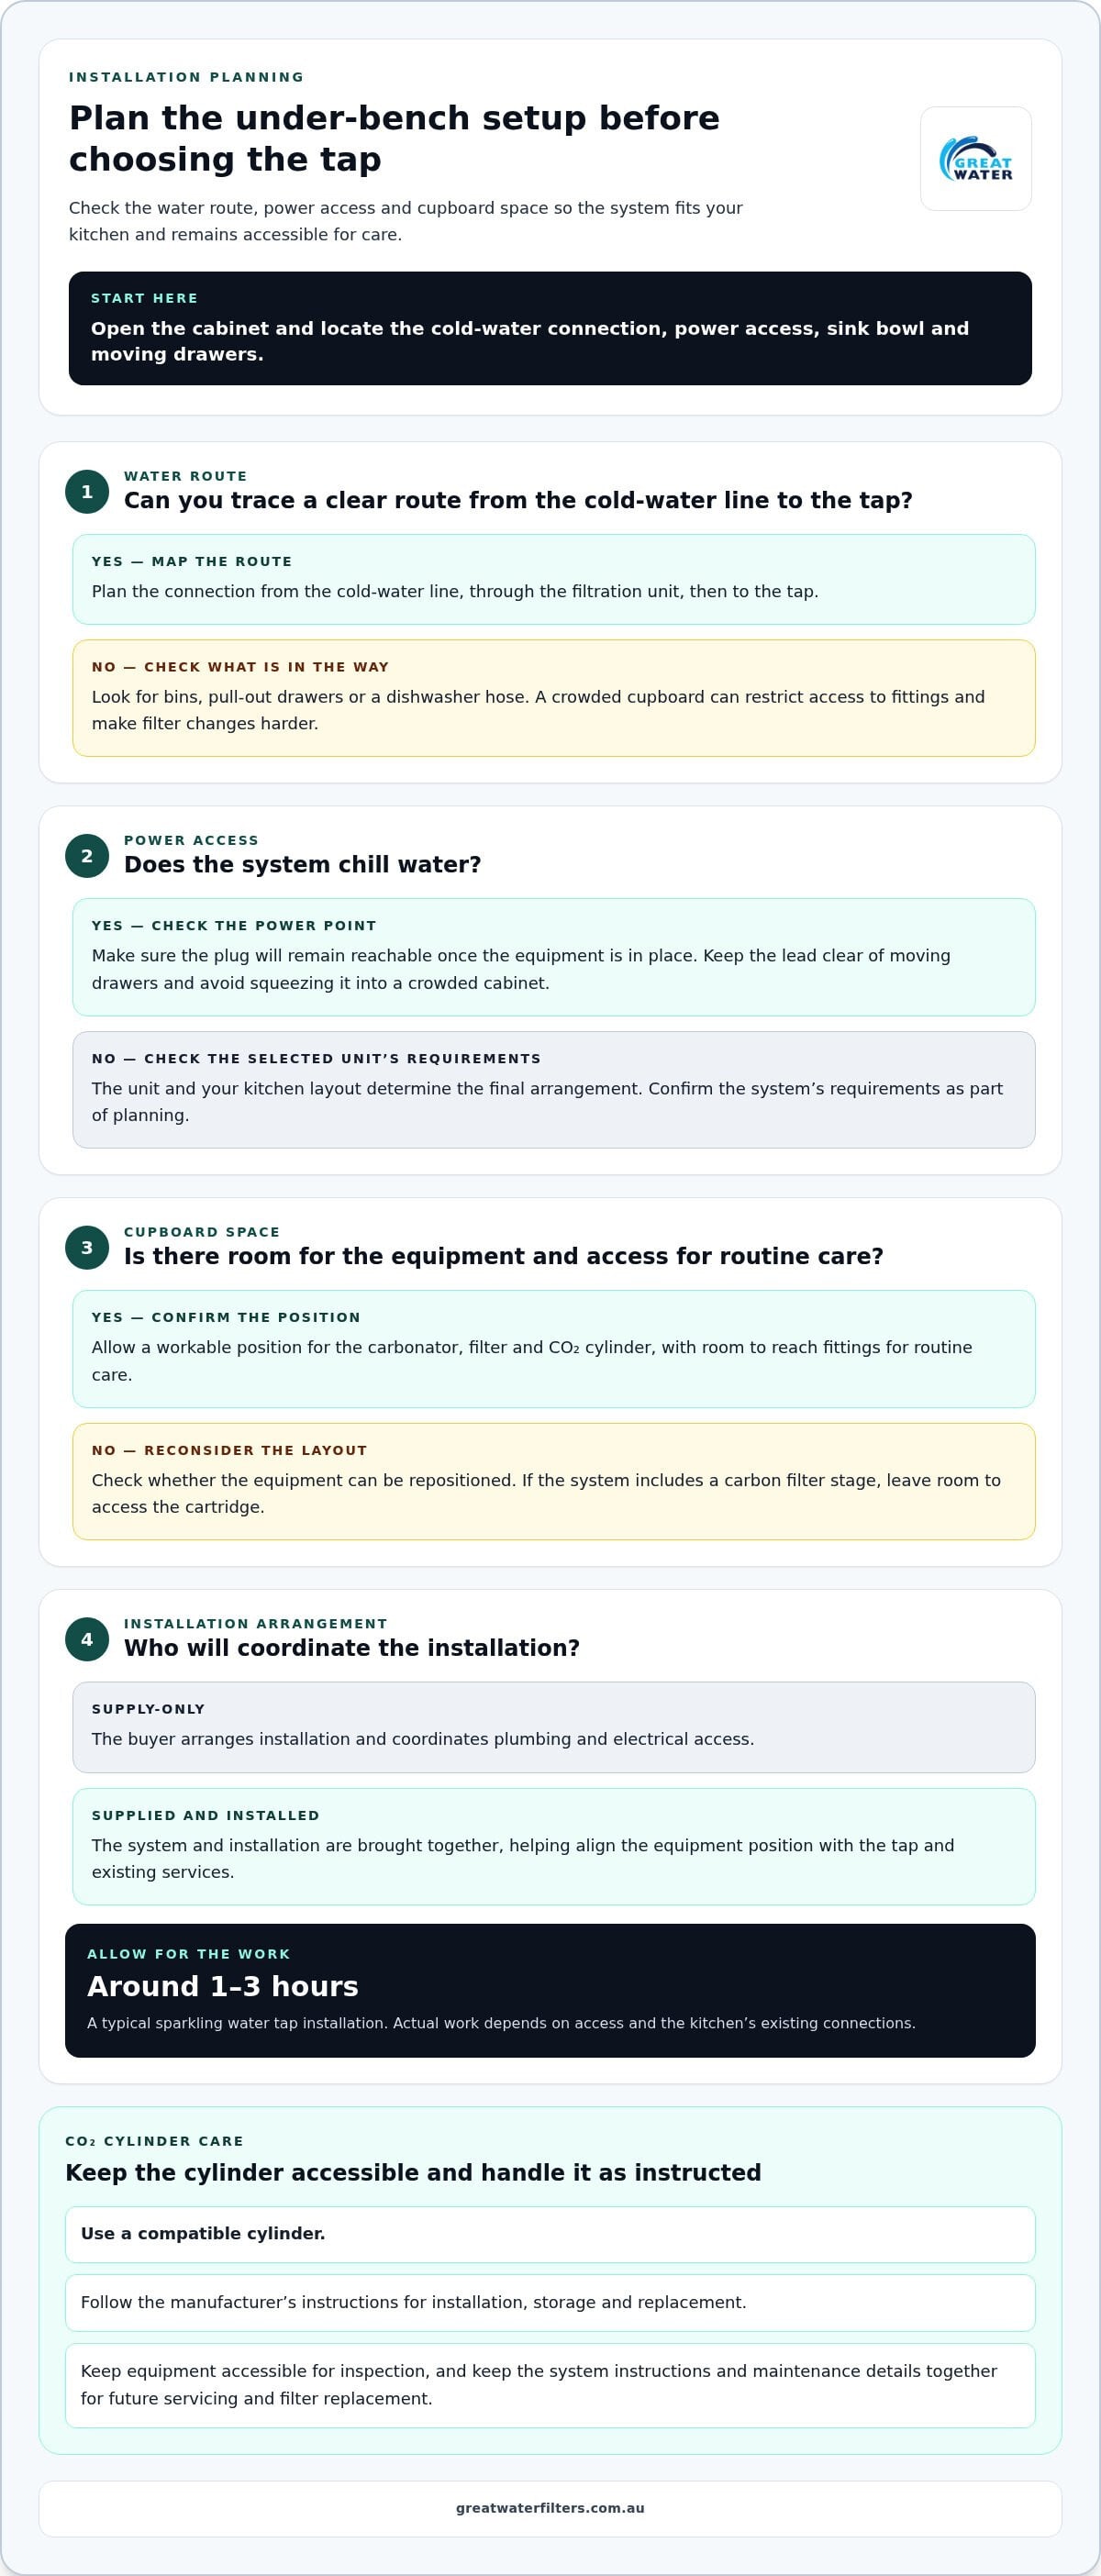Click the Start Here dark banner

(550, 328)
